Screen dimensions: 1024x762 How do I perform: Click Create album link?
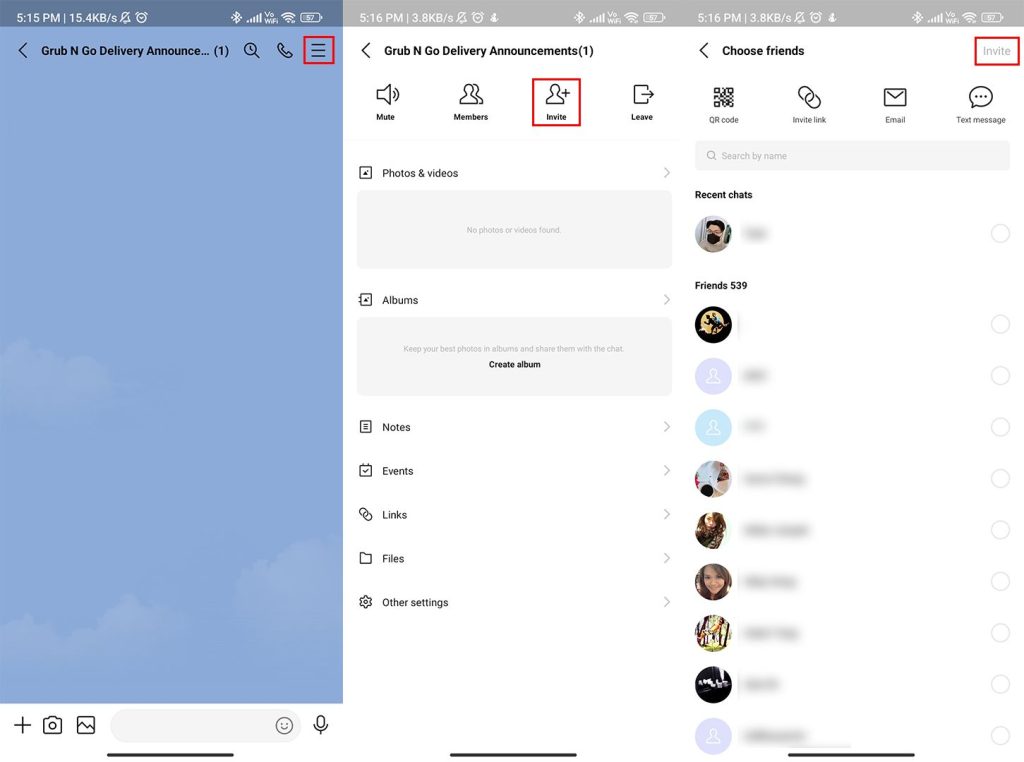pos(515,364)
